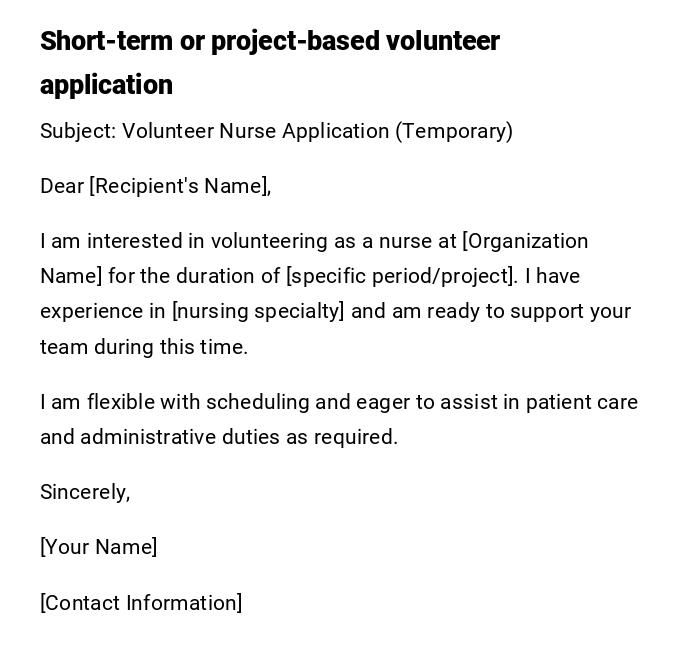Click the word "Subject:" in the subject line

tap(77, 131)
